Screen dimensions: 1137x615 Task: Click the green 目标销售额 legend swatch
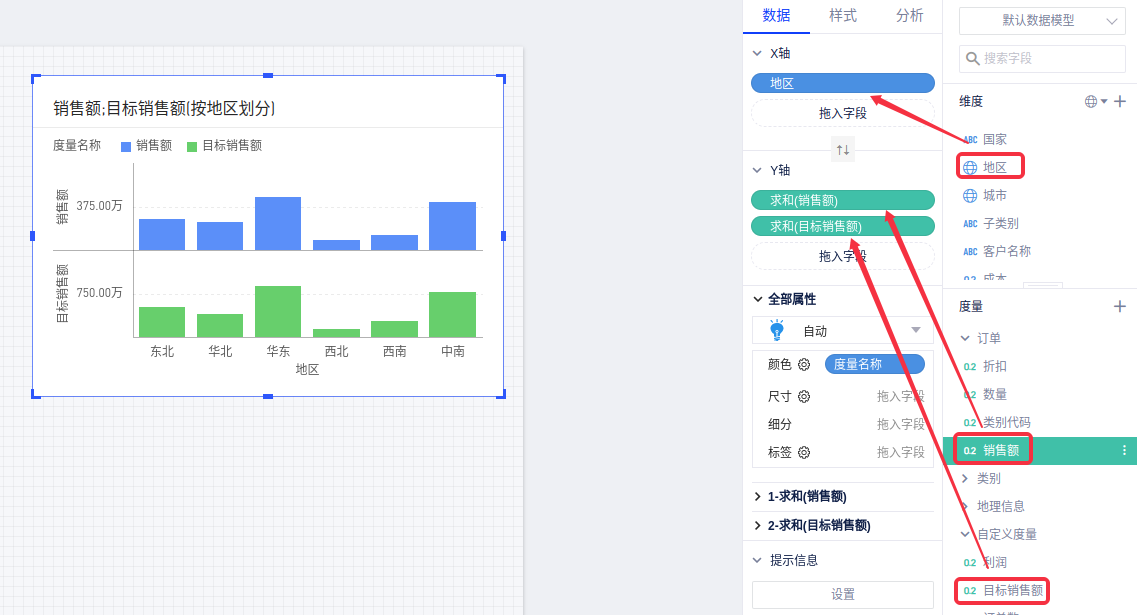pyautogui.click(x=193, y=146)
